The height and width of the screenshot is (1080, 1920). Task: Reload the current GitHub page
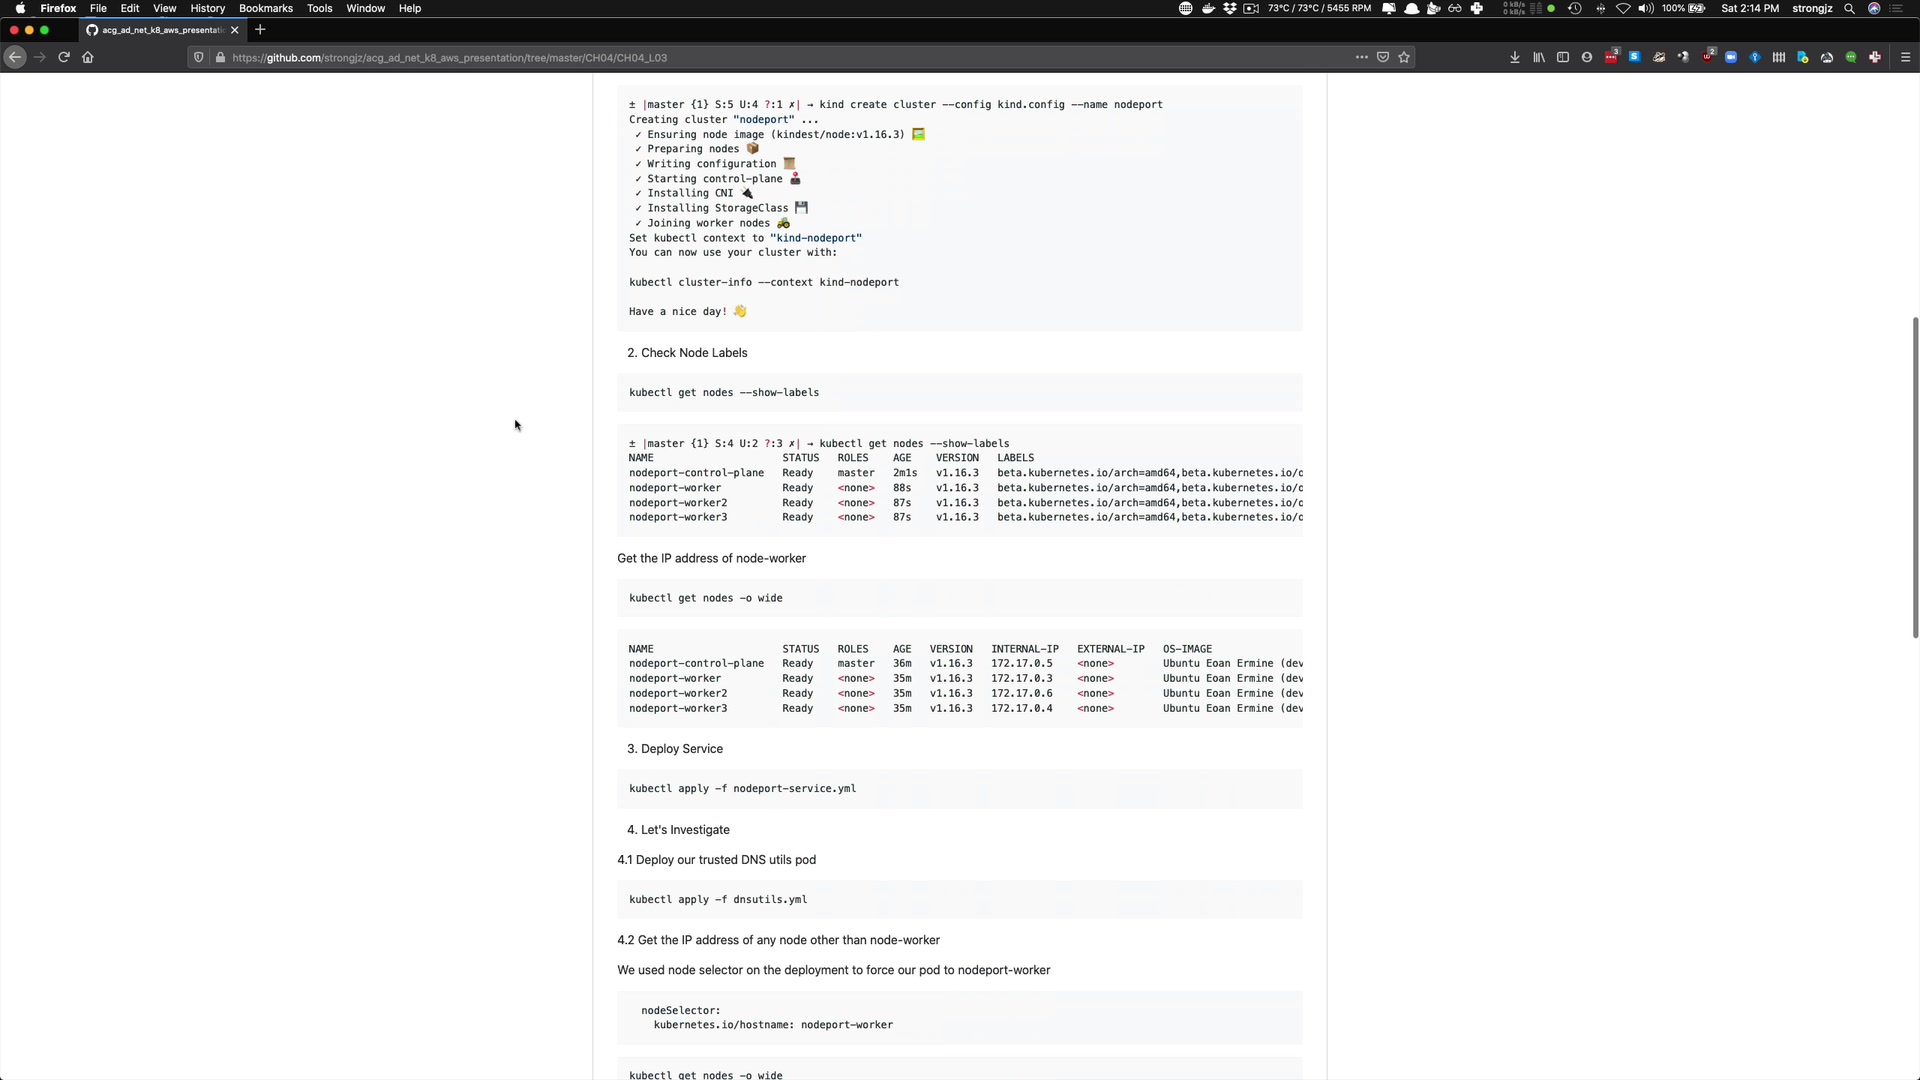(x=63, y=57)
